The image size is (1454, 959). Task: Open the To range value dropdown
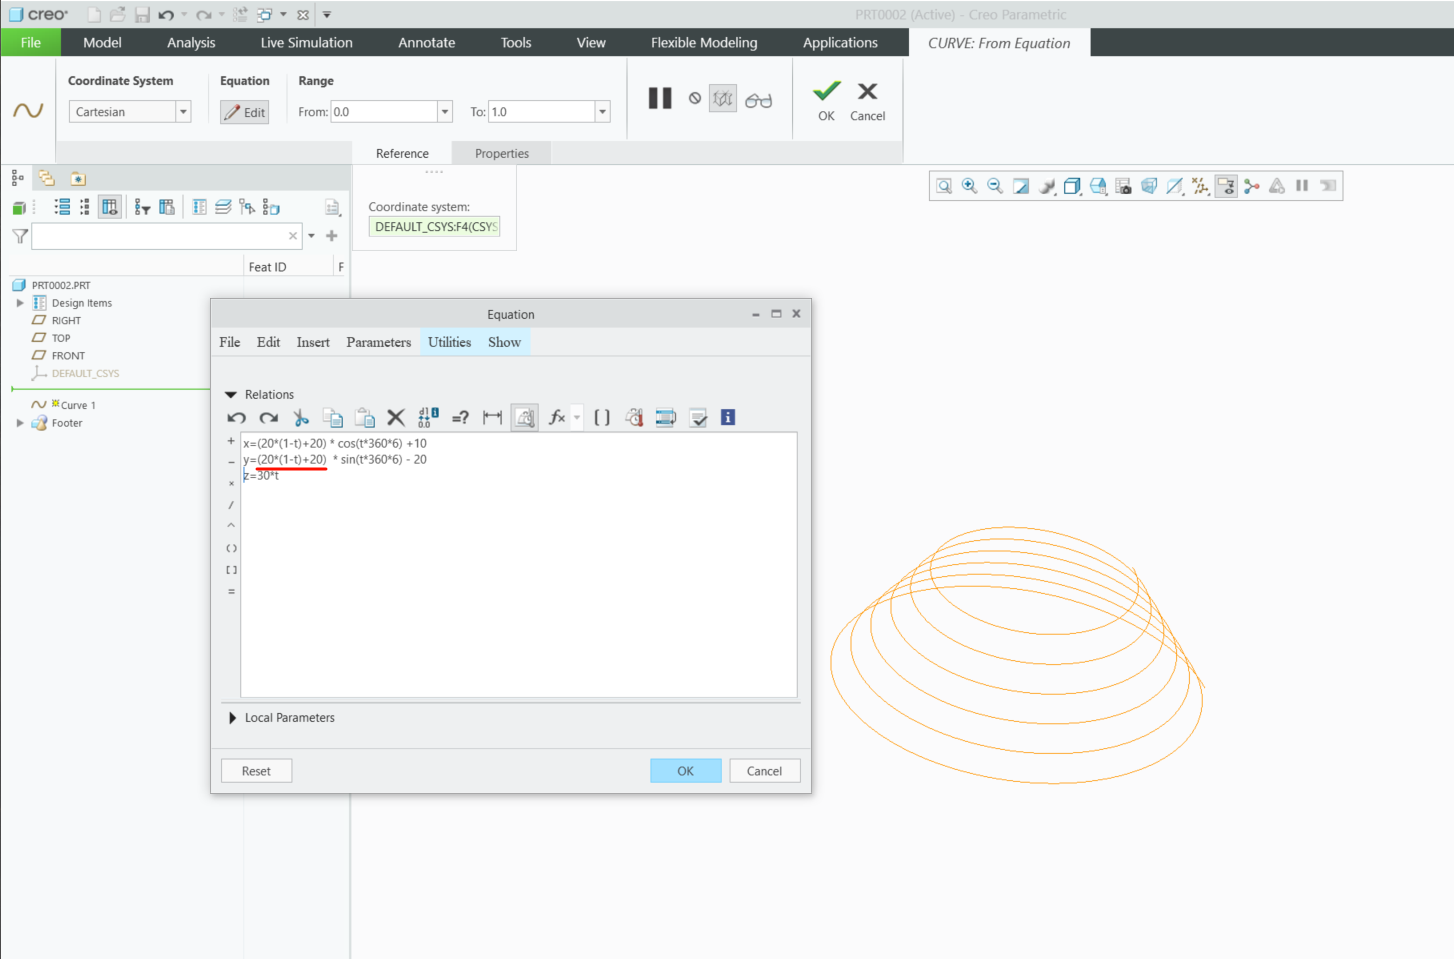click(602, 112)
